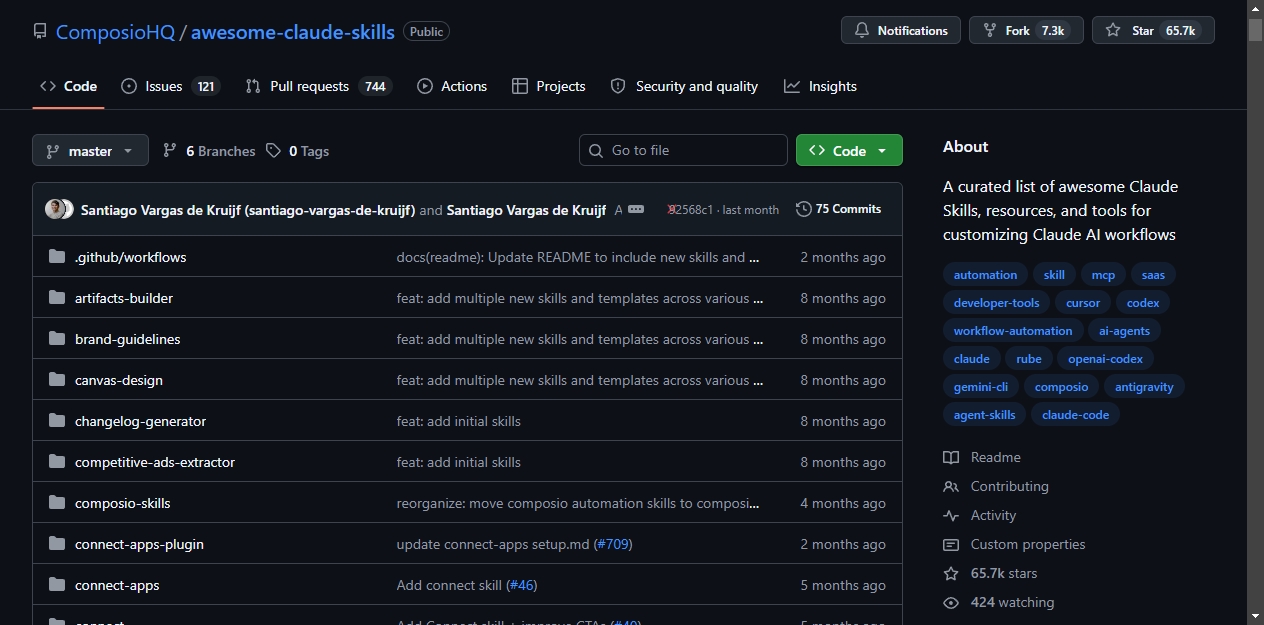Click the failed status icon beside commit hash

(673, 210)
